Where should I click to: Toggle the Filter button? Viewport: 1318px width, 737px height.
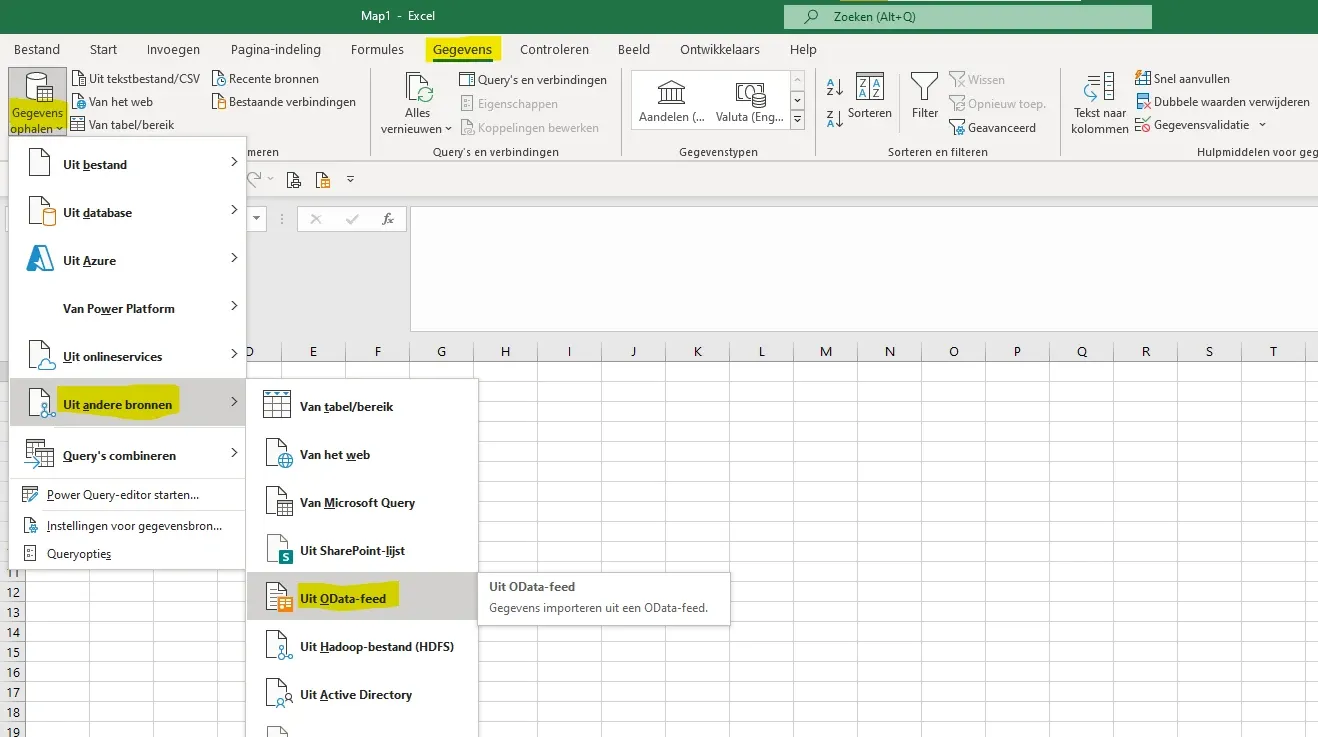pos(925,97)
